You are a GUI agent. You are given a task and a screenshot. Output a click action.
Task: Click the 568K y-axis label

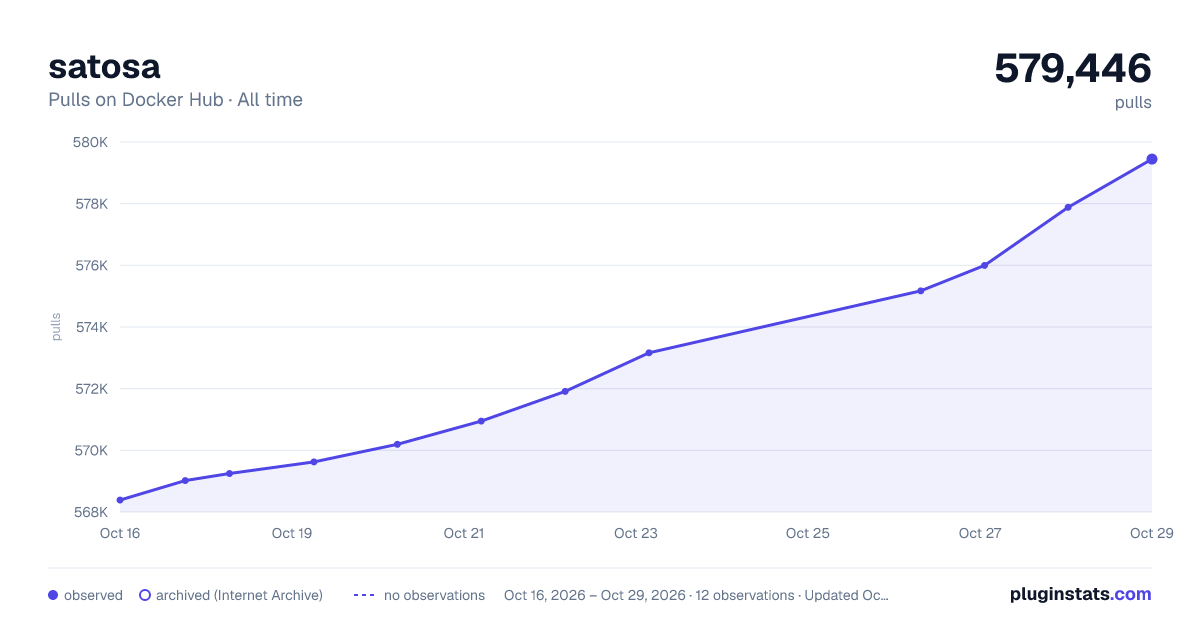91,512
